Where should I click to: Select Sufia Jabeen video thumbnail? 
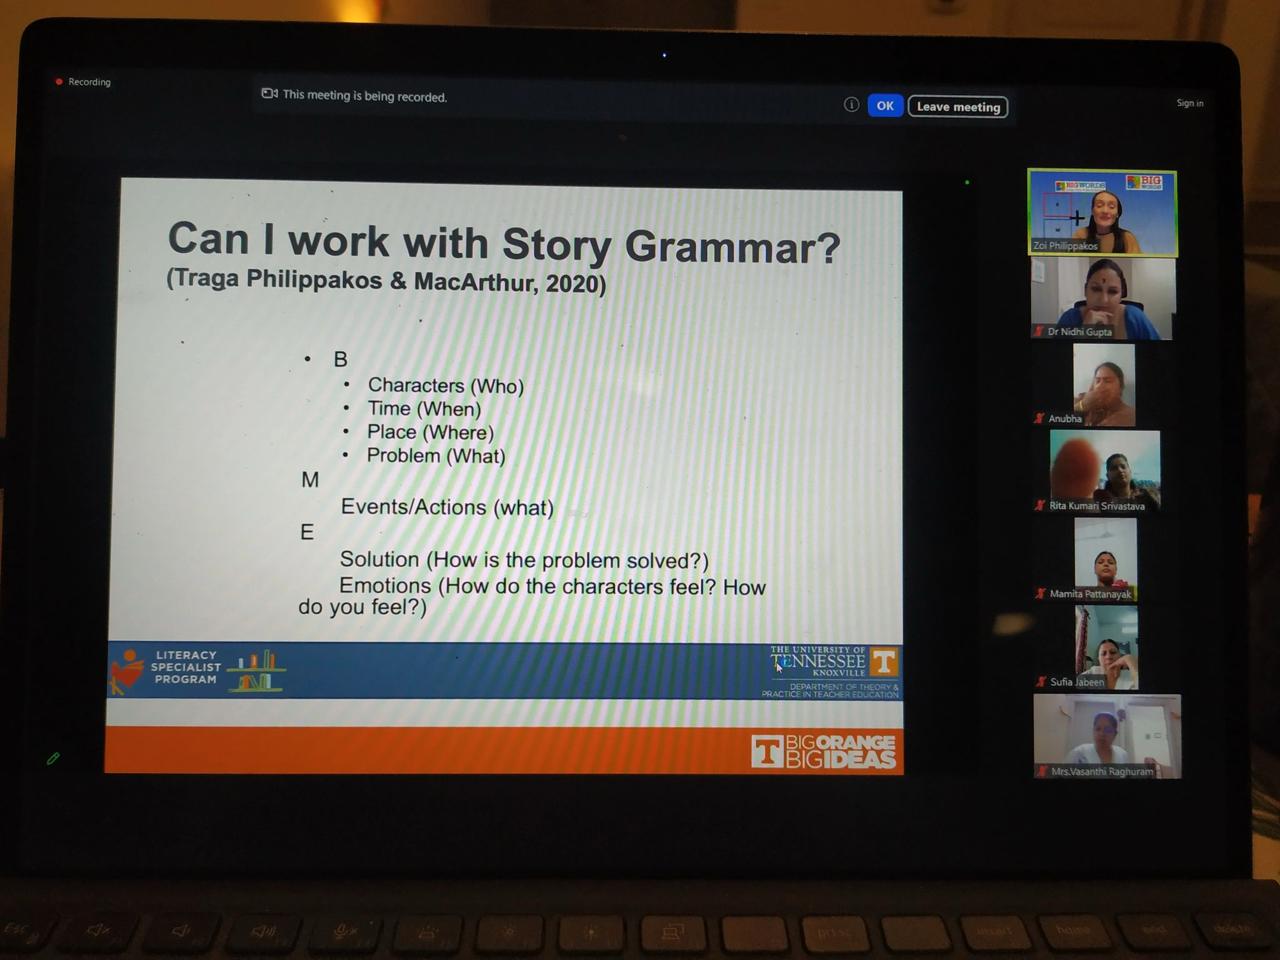(x=1105, y=648)
